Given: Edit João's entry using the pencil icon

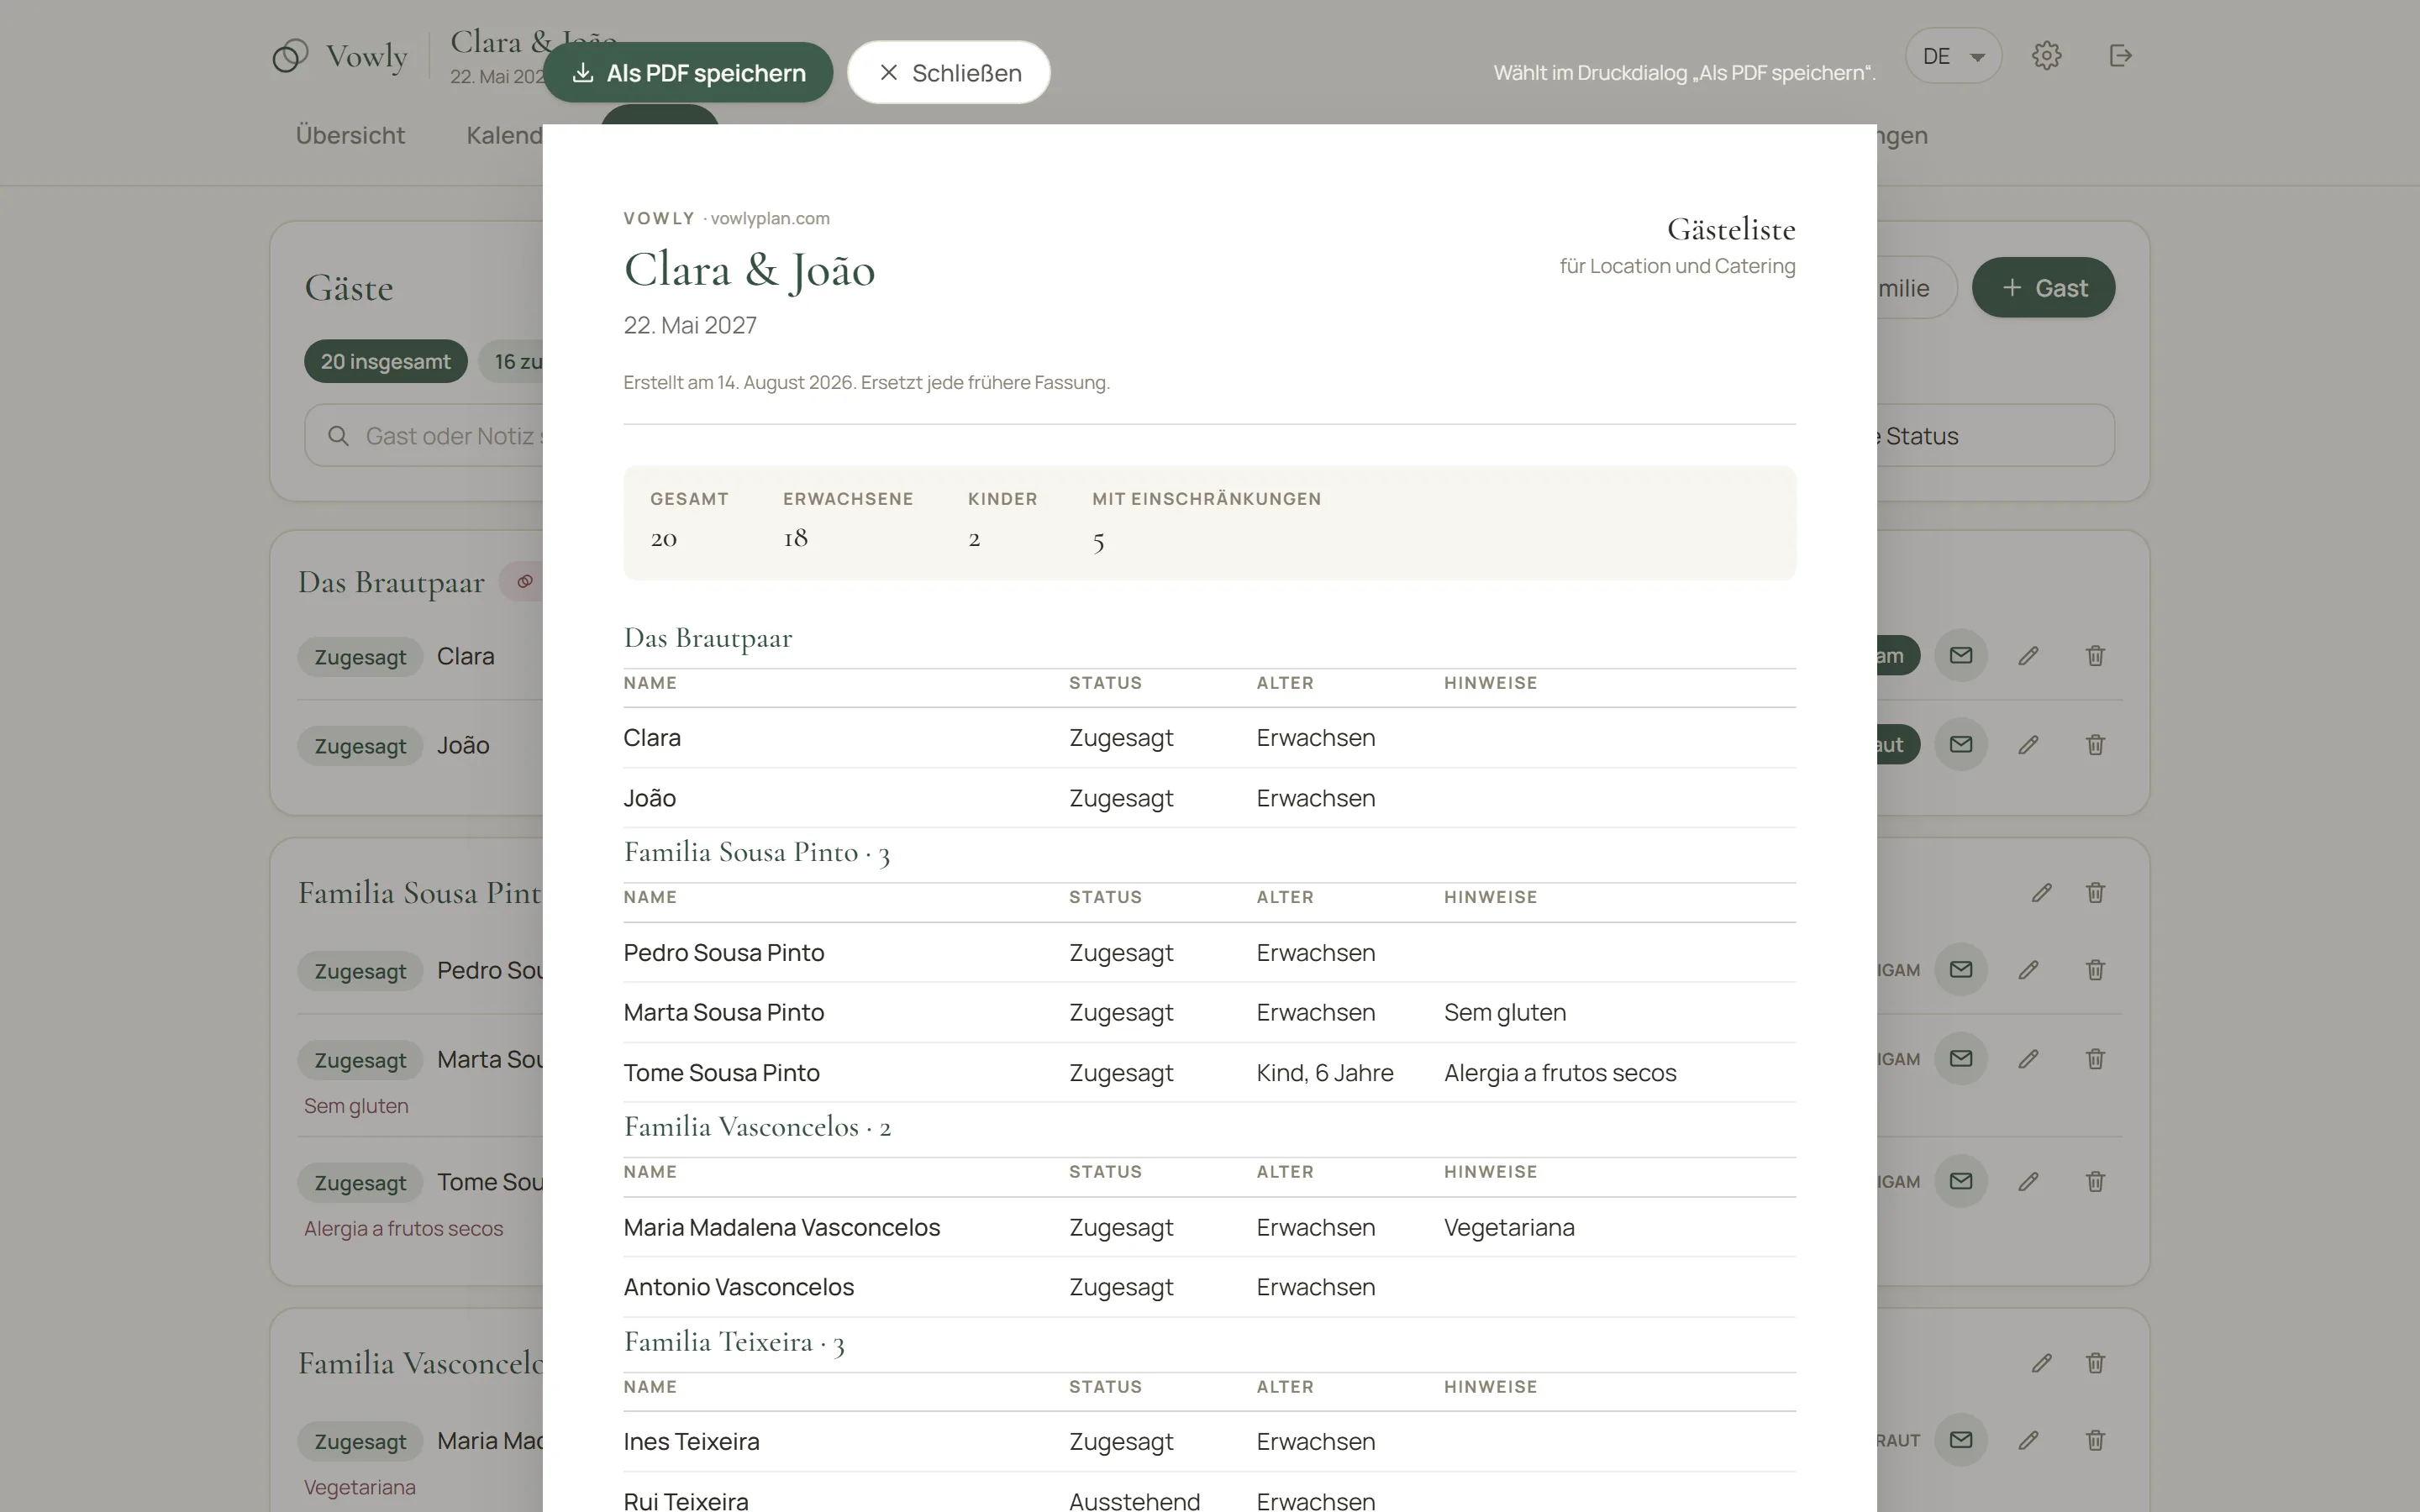Looking at the screenshot, I should tap(2028, 745).
